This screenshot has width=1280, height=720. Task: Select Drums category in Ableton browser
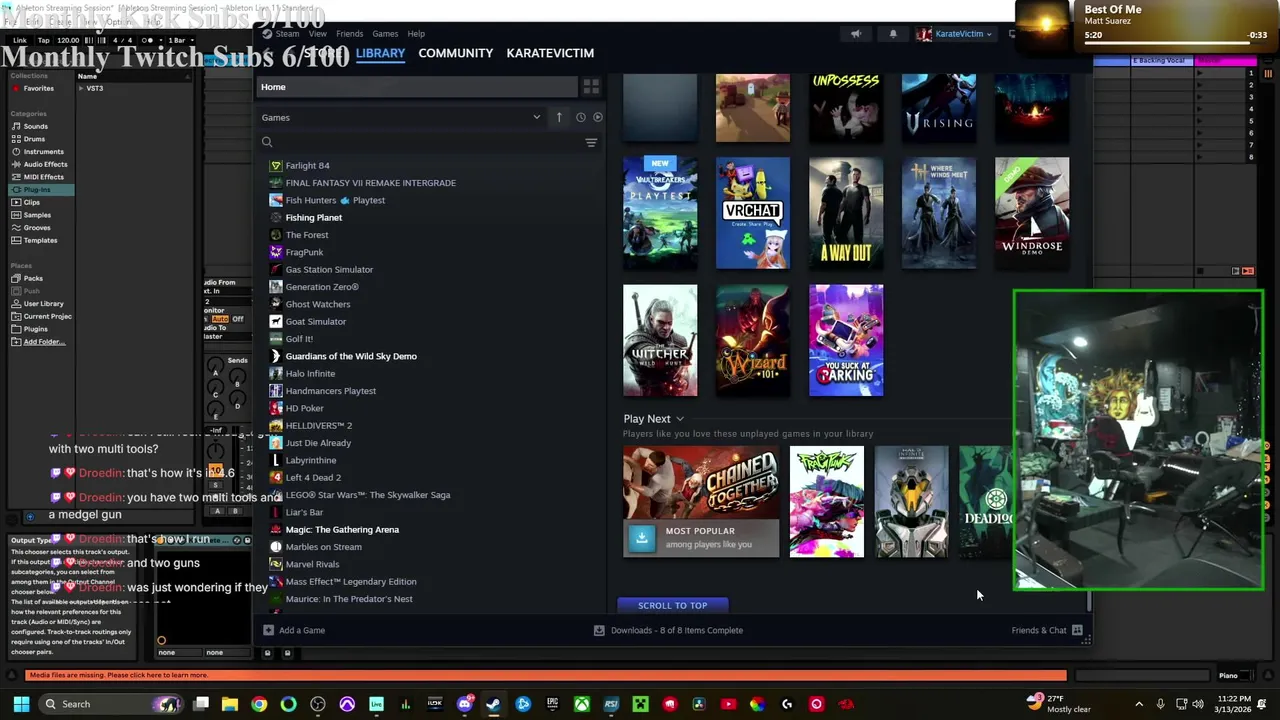(x=34, y=139)
